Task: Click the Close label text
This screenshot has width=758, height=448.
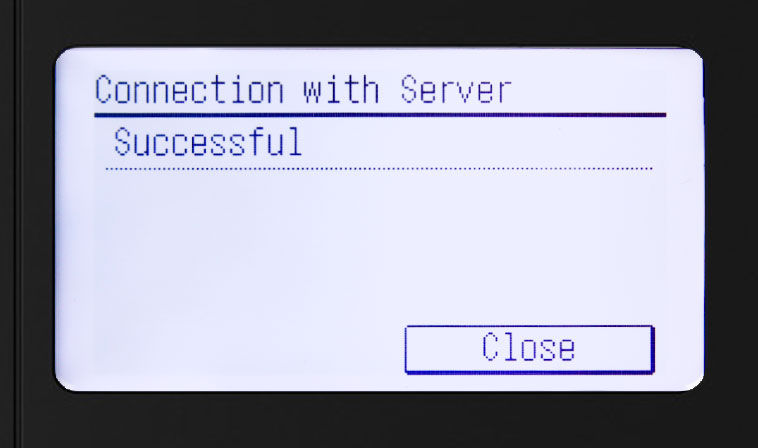Action: (528, 347)
